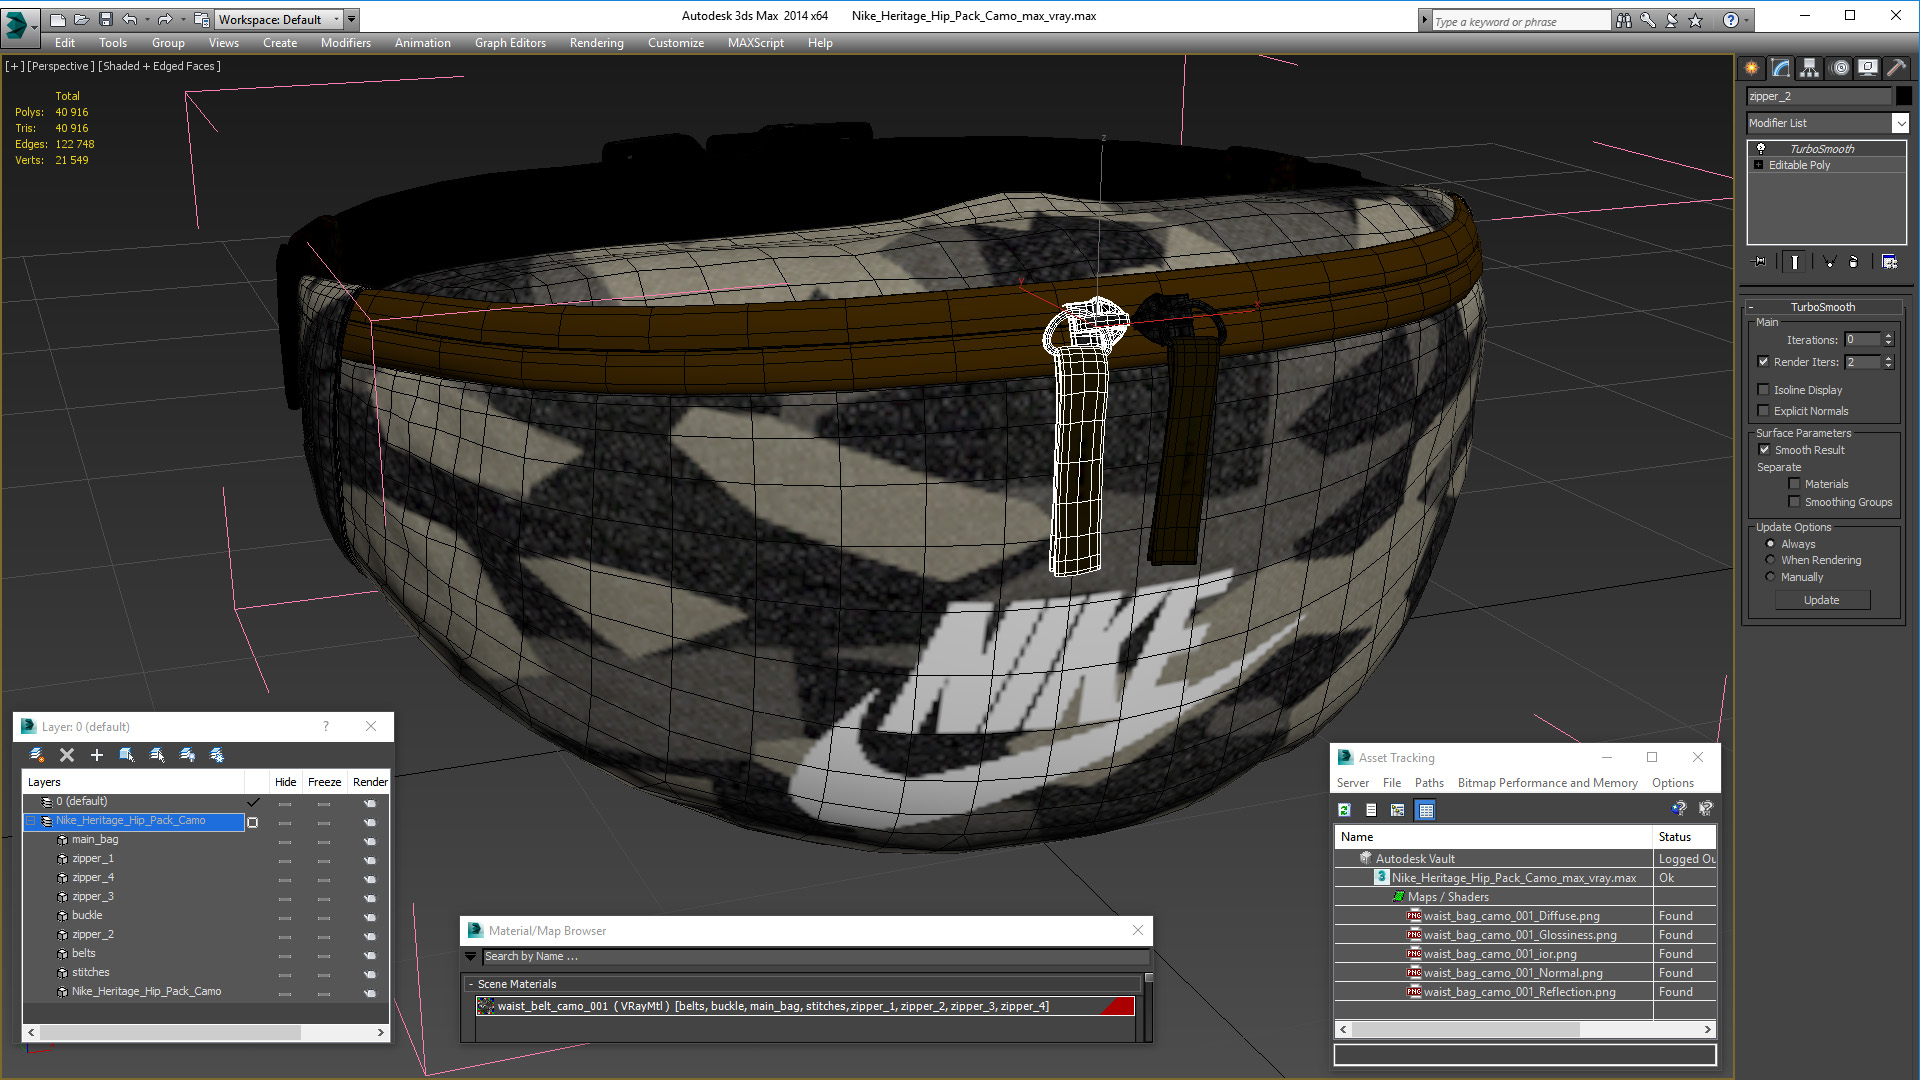Switch to the Modify command panel

(1781, 68)
